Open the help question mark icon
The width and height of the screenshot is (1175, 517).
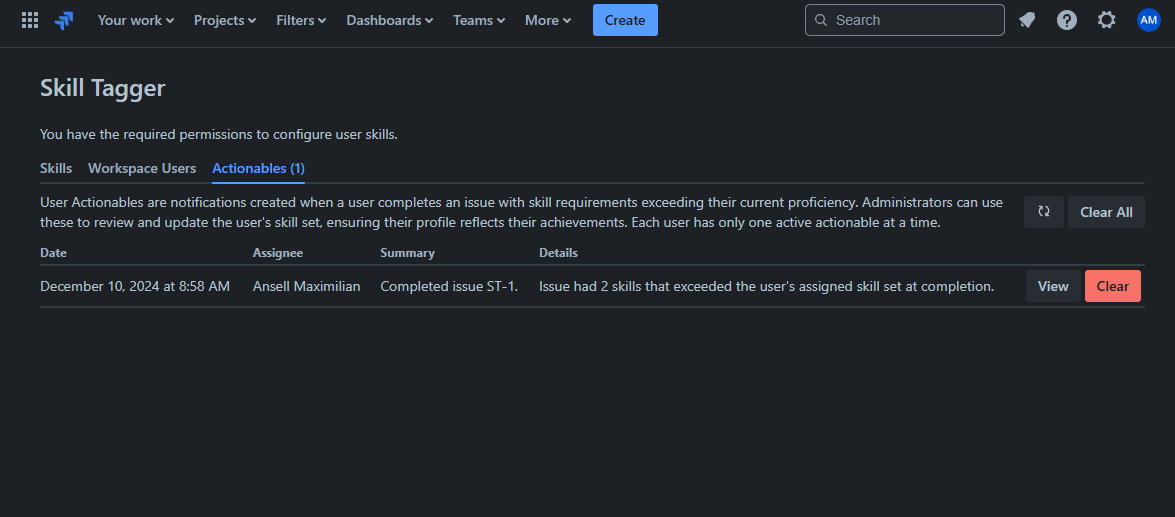[1067, 20]
